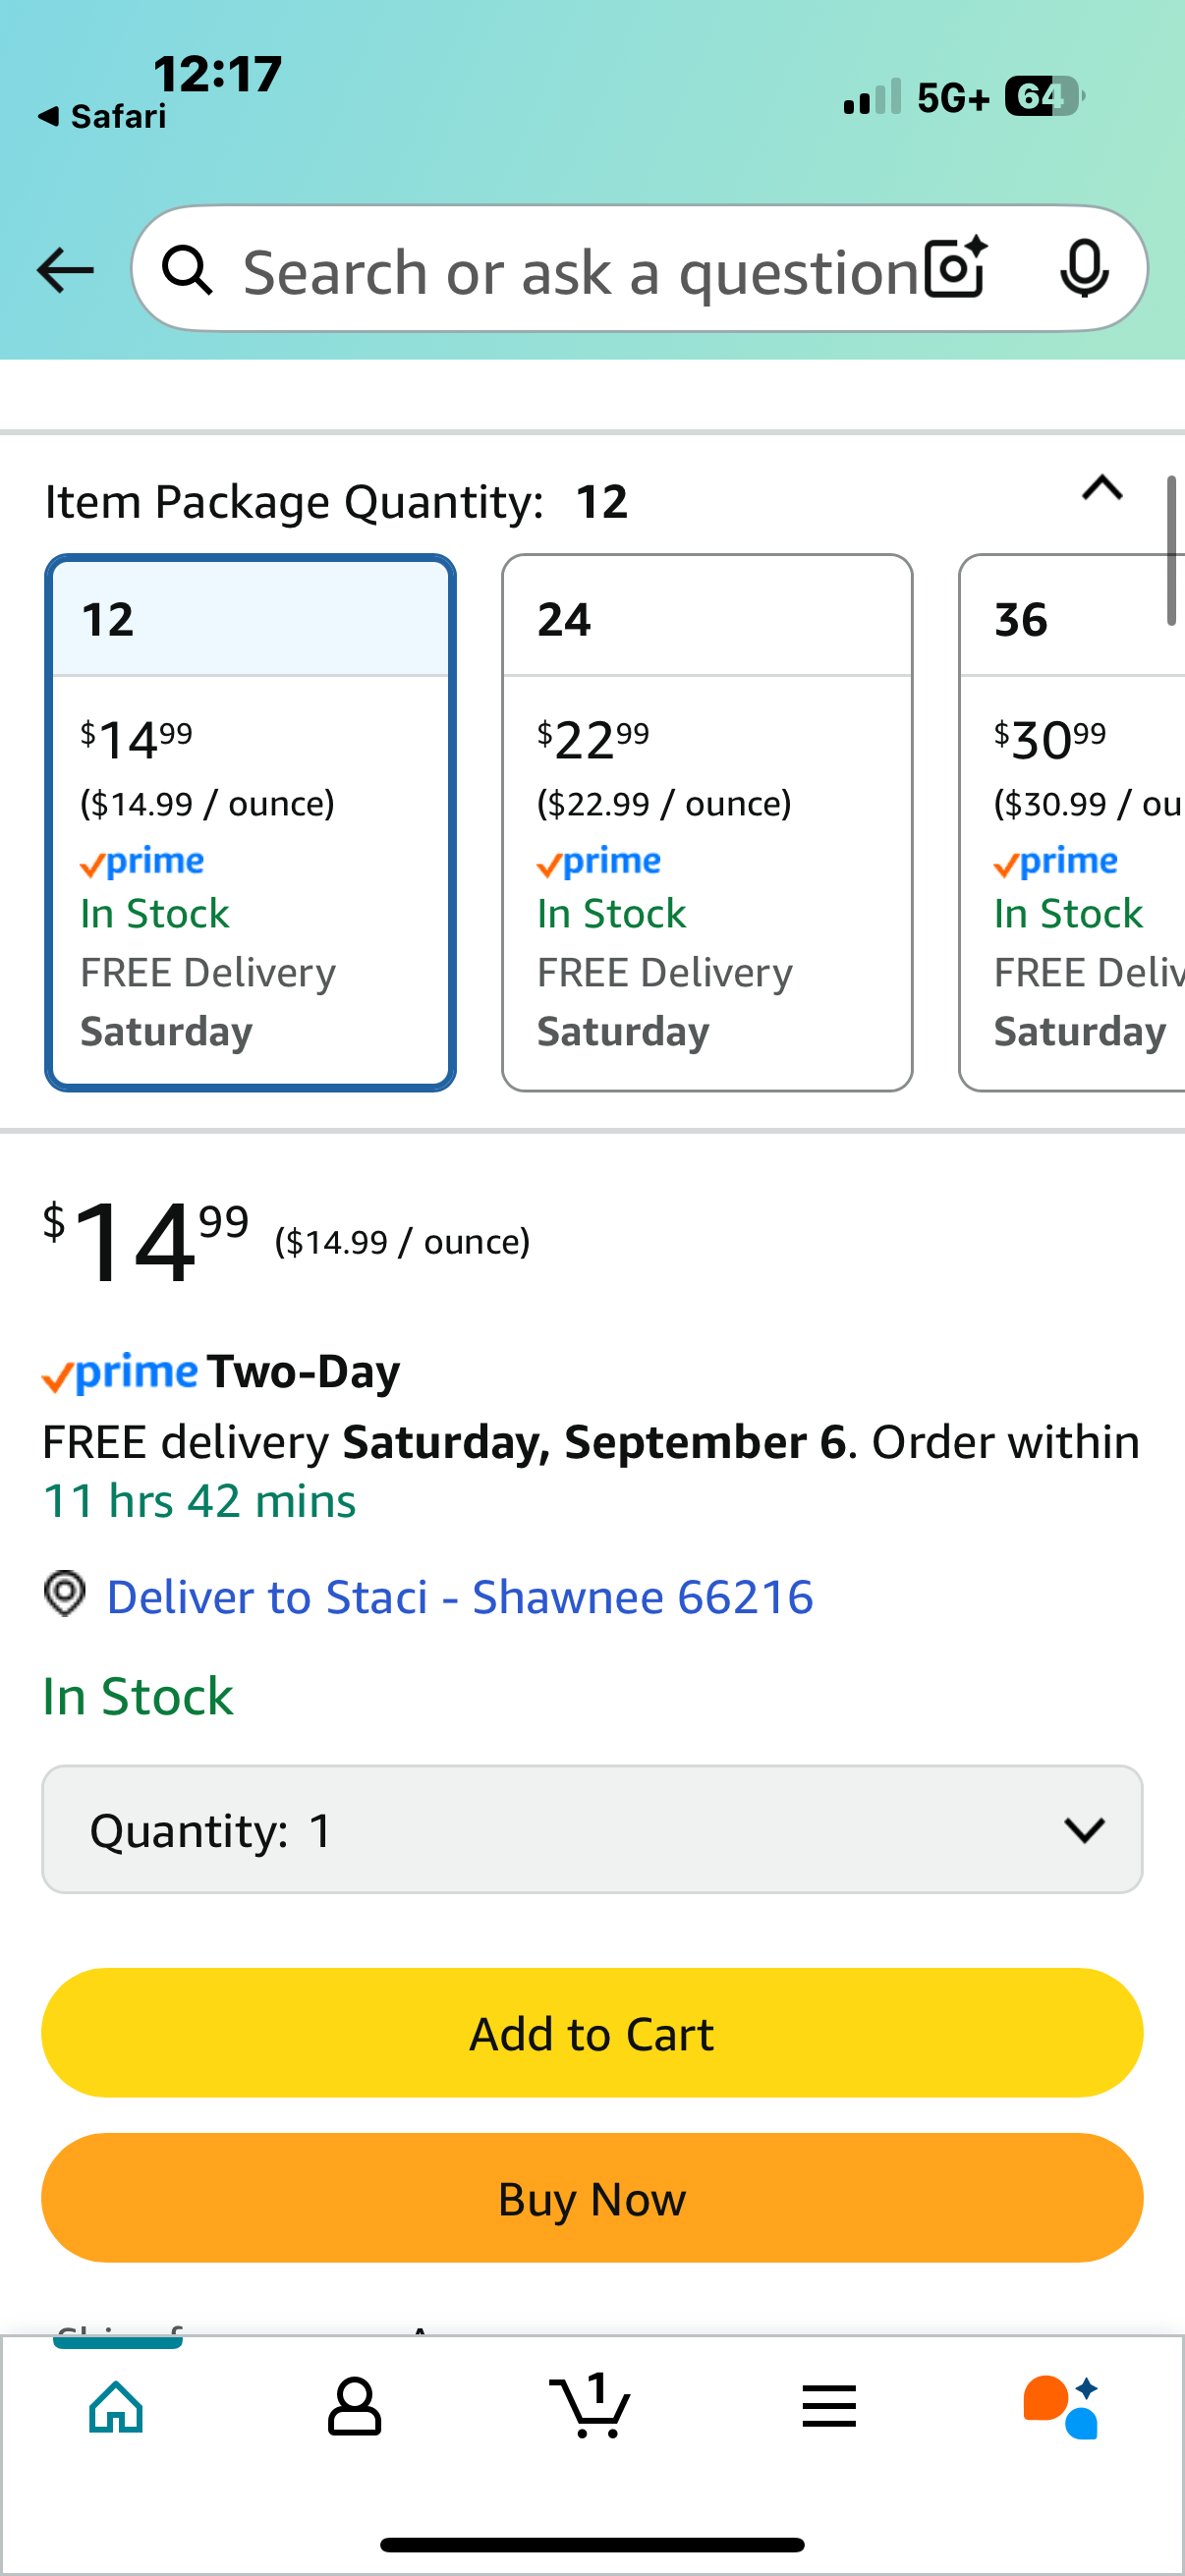
Task: Open the account profile tab
Action: click(354, 2406)
